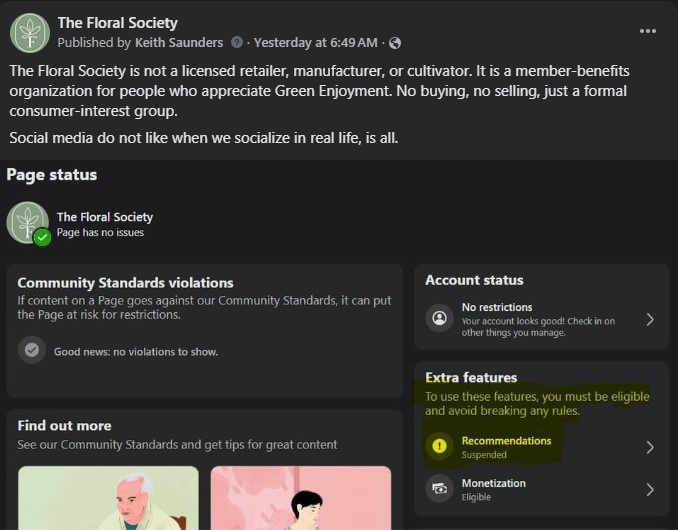Click the Find out more heading
This screenshot has height=530, width=678.
[x=64, y=425]
